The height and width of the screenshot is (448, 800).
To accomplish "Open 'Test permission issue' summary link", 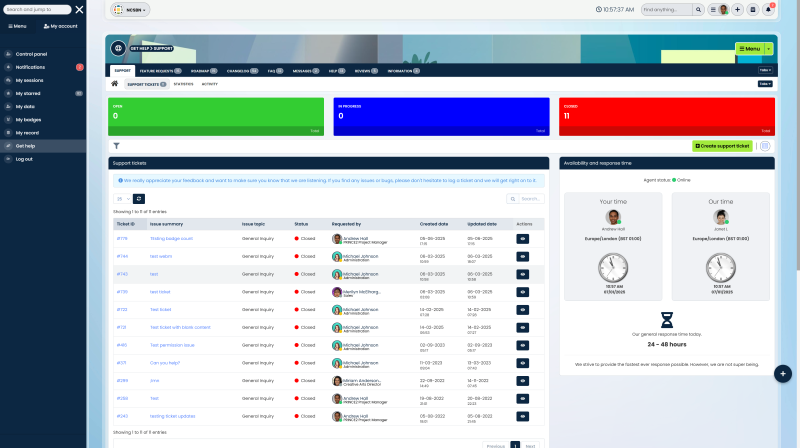I will click(172, 345).
